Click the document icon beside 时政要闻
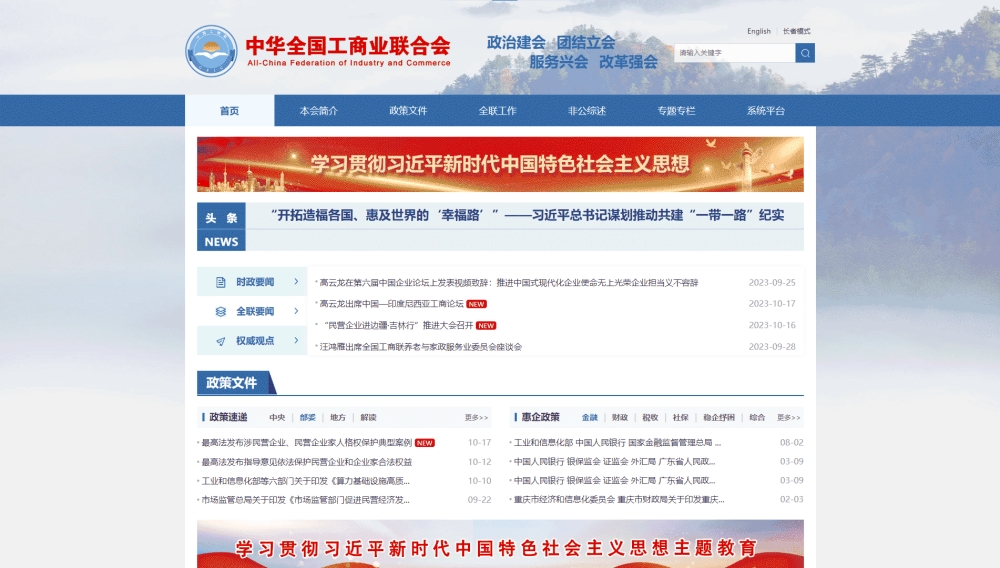Image resolution: width=1000 pixels, height=568 pixels. click(221, 282)
